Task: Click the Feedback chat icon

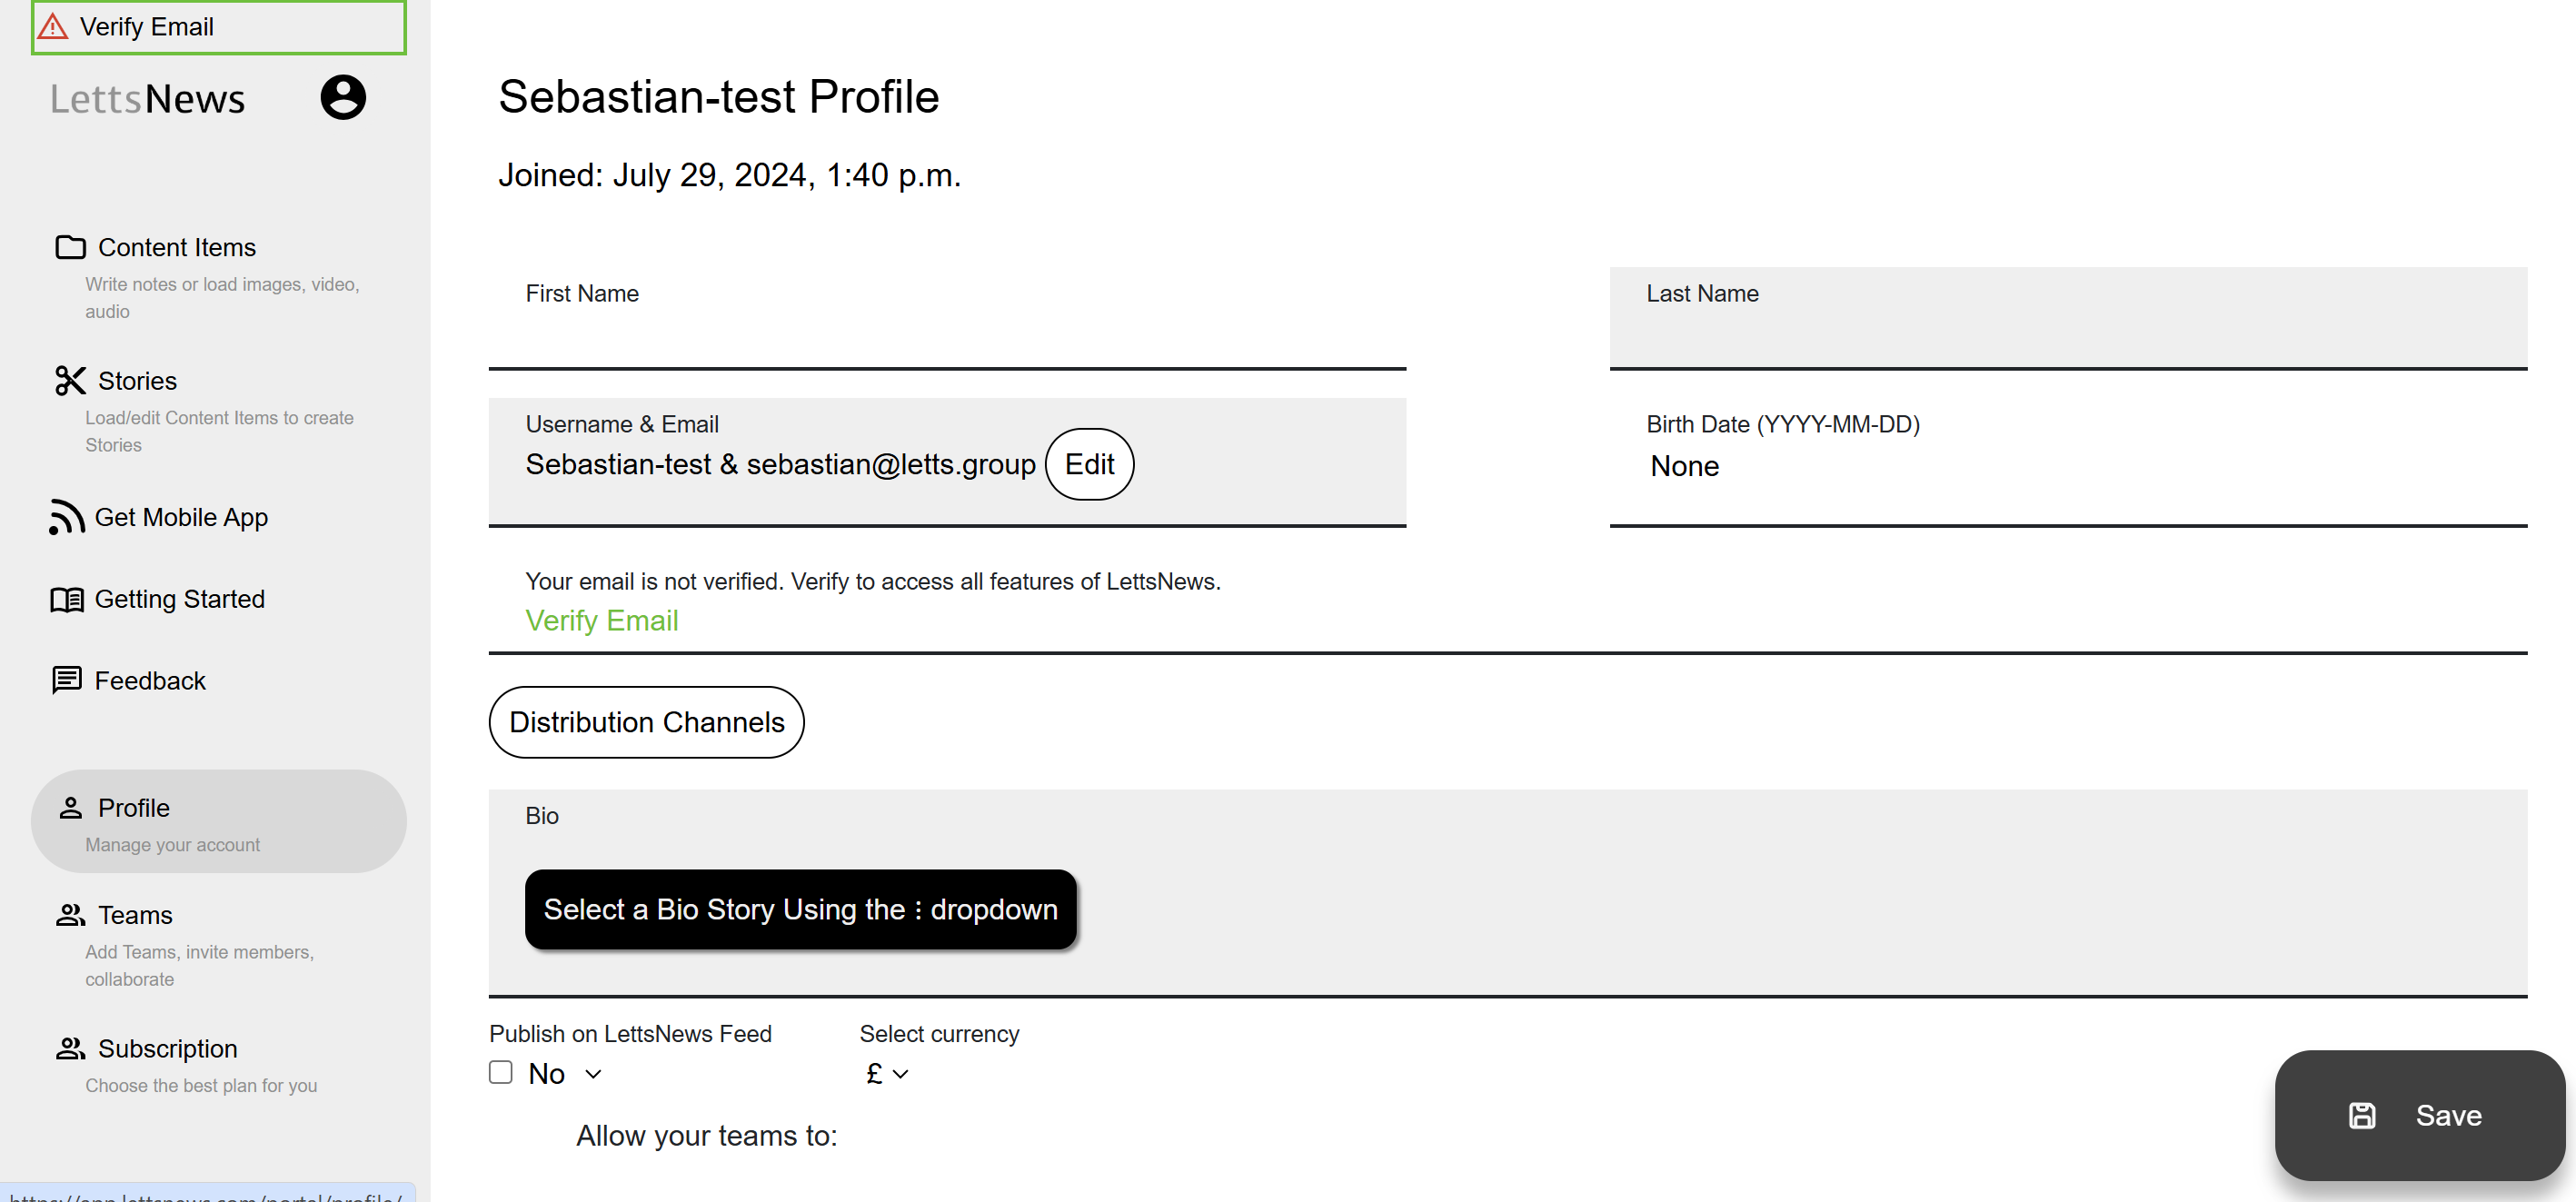Action: 67,680
